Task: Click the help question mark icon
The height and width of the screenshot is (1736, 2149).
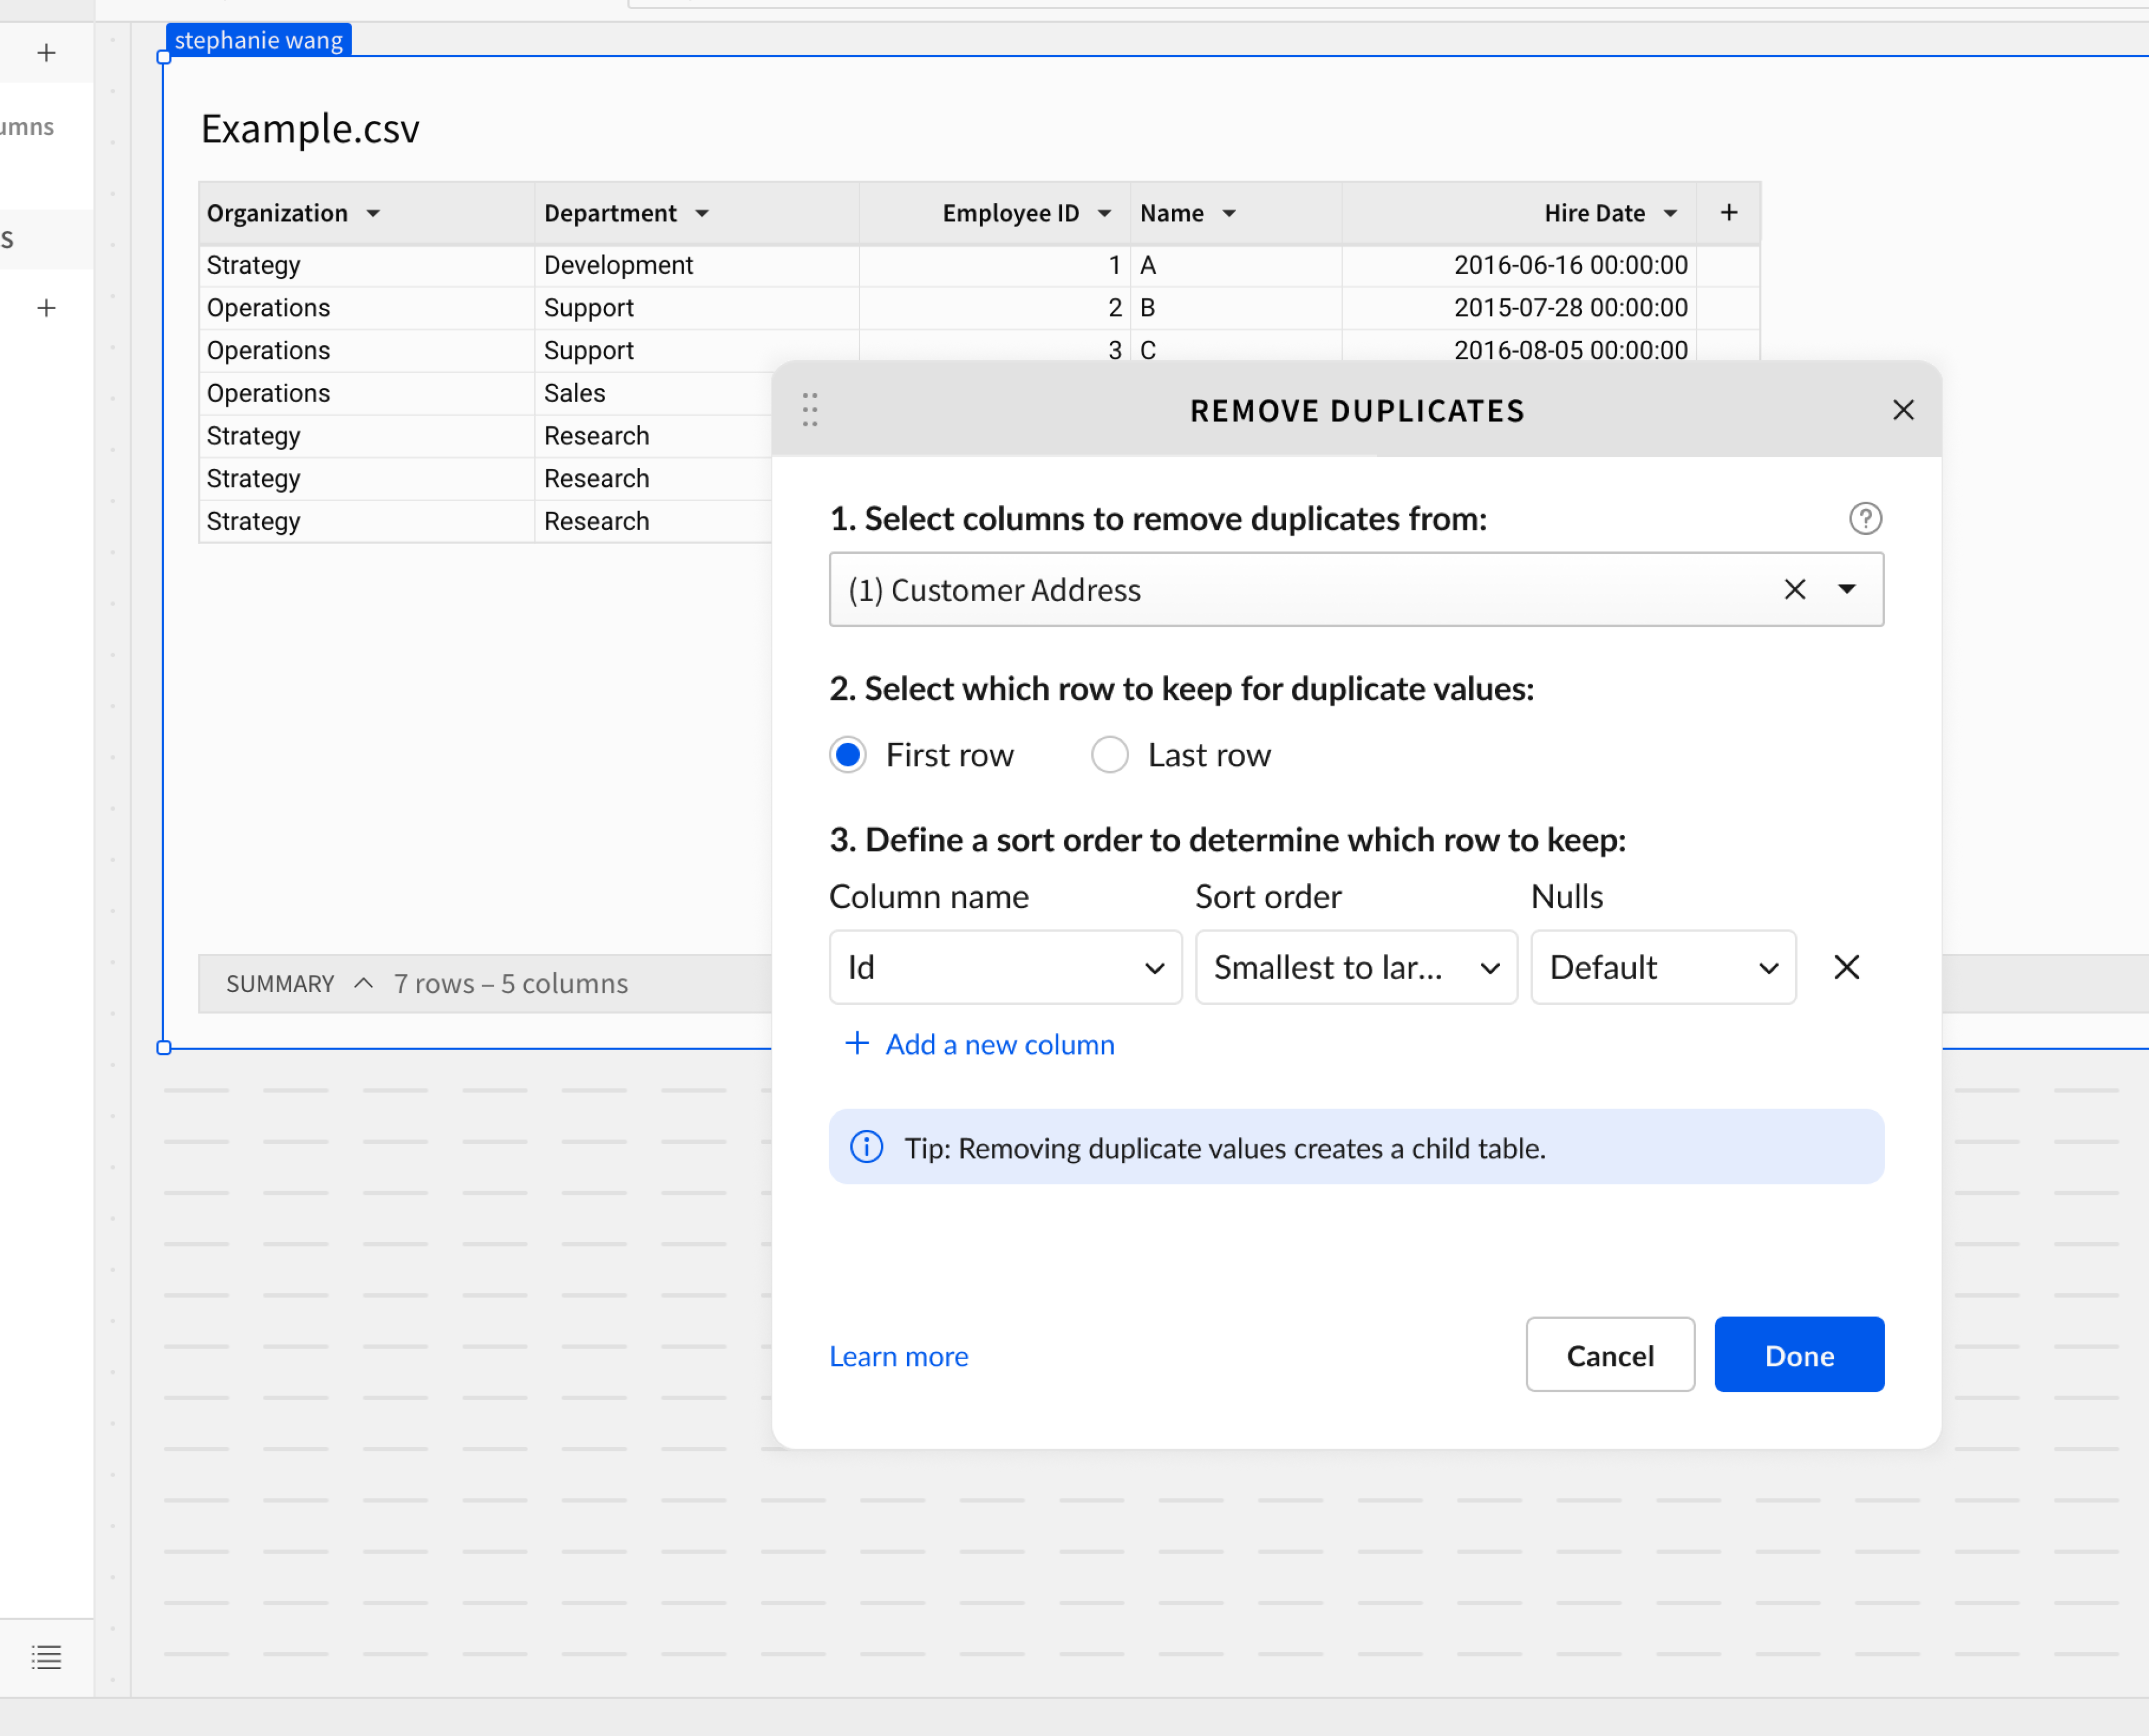Action: pos(1864,518)
